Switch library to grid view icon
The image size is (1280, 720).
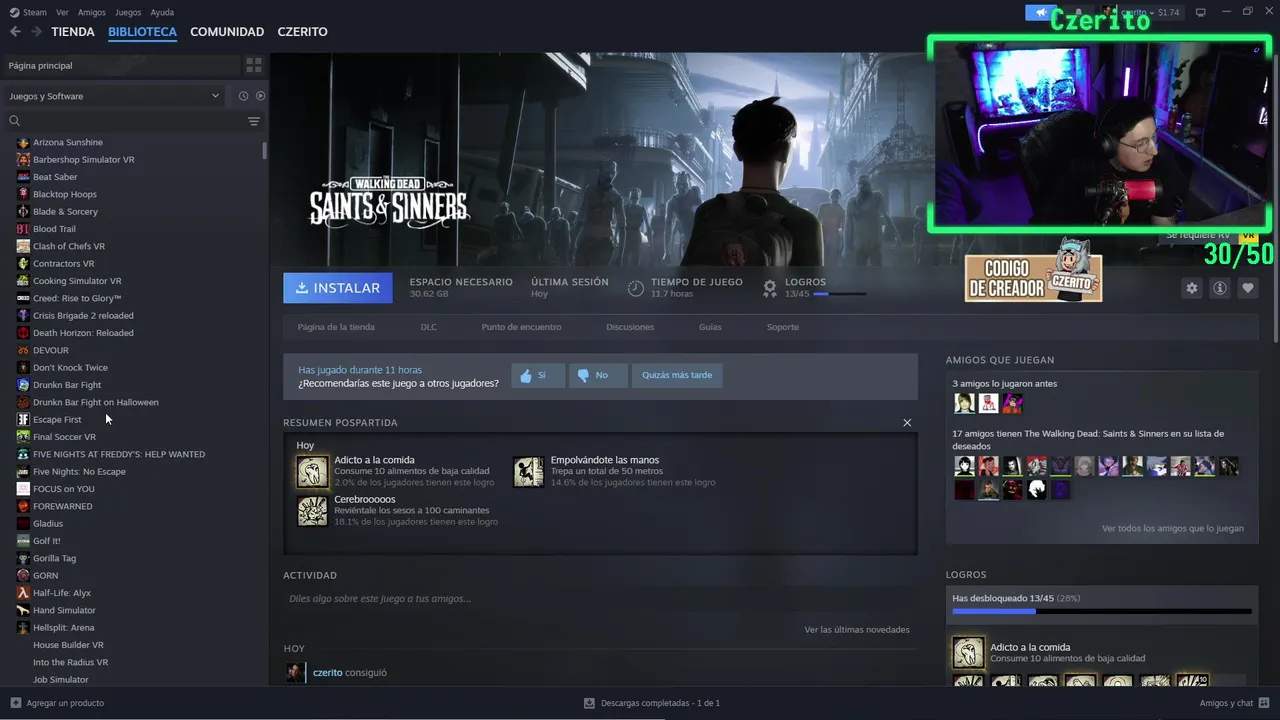coord(254,65)
